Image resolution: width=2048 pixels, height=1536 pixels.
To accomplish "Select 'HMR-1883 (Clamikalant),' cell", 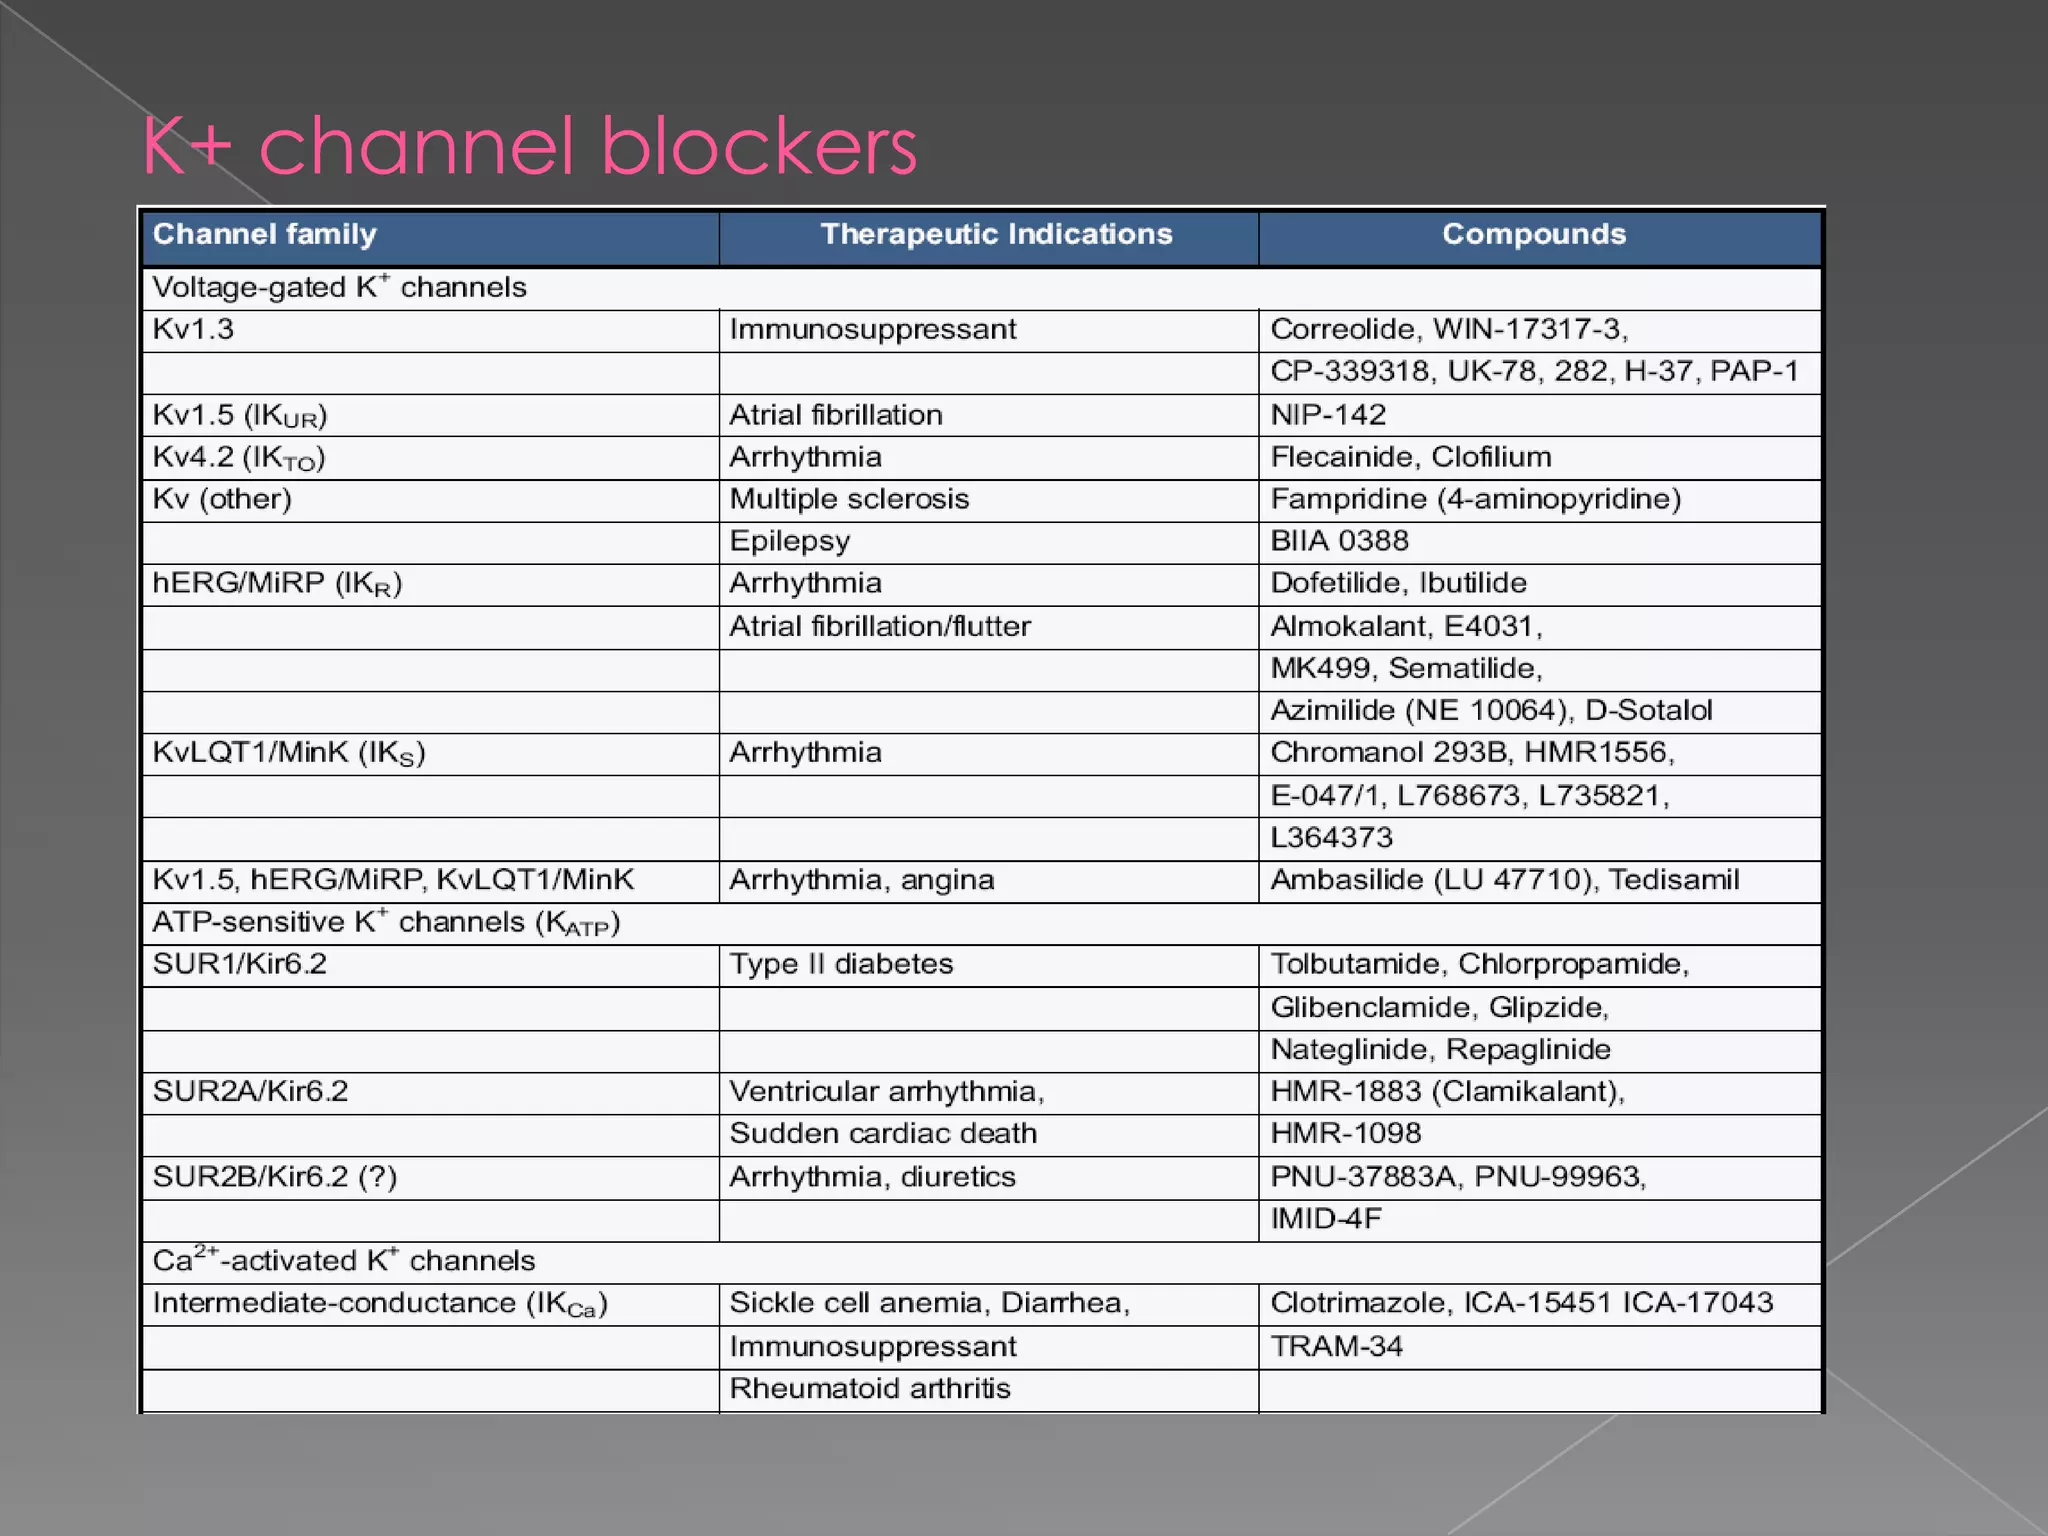I will pos(1540,1092).
